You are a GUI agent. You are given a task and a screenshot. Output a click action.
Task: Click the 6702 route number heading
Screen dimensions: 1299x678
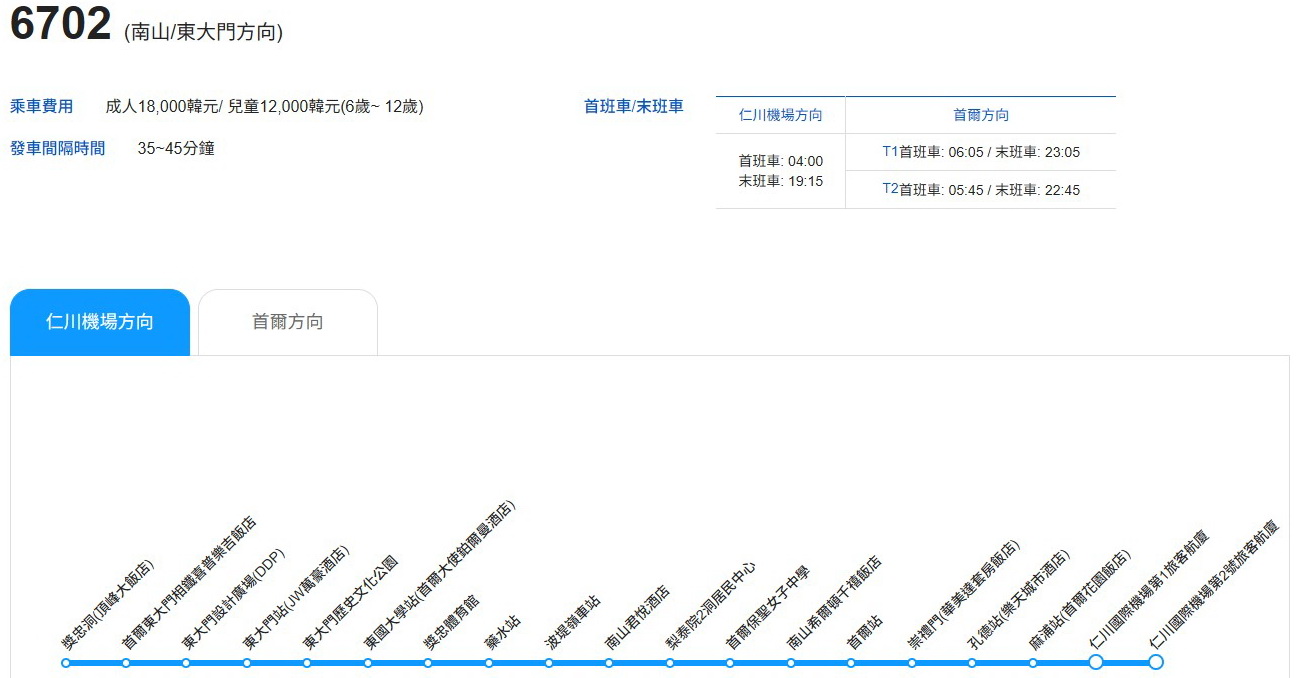(58, 27)
